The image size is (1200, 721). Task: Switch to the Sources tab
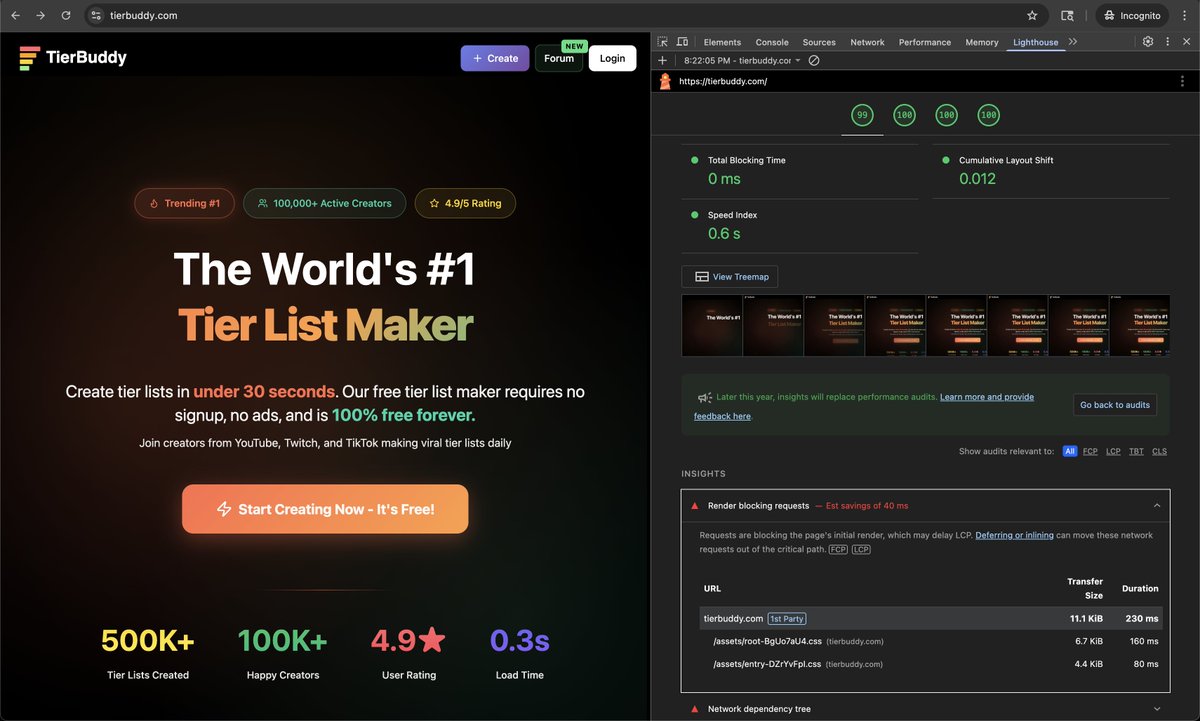(819, 42)
